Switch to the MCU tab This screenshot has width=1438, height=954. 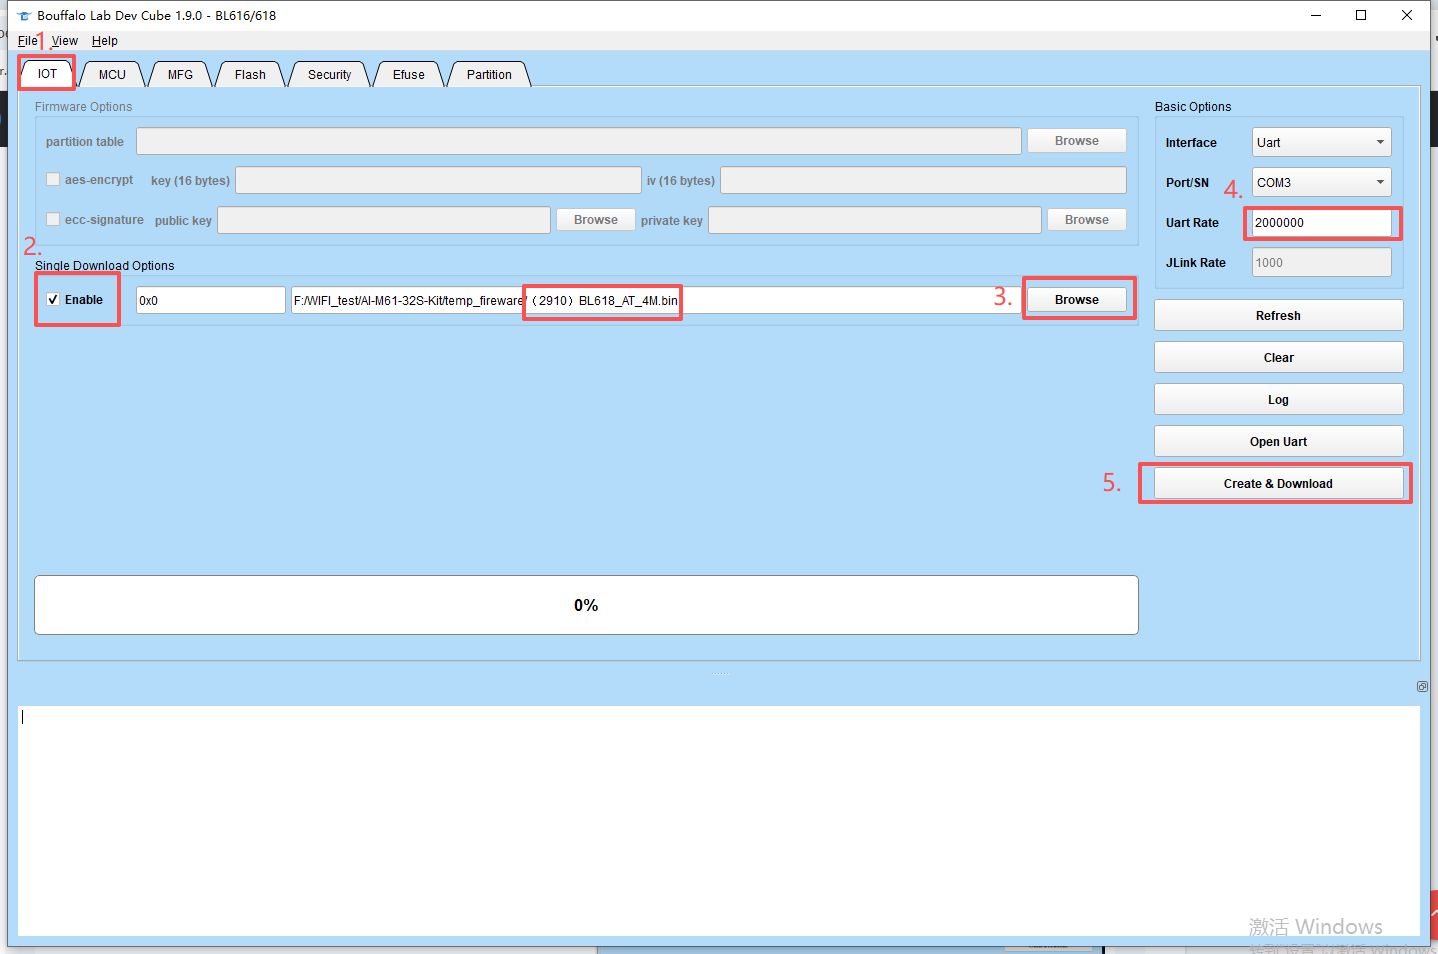(112, 75)
